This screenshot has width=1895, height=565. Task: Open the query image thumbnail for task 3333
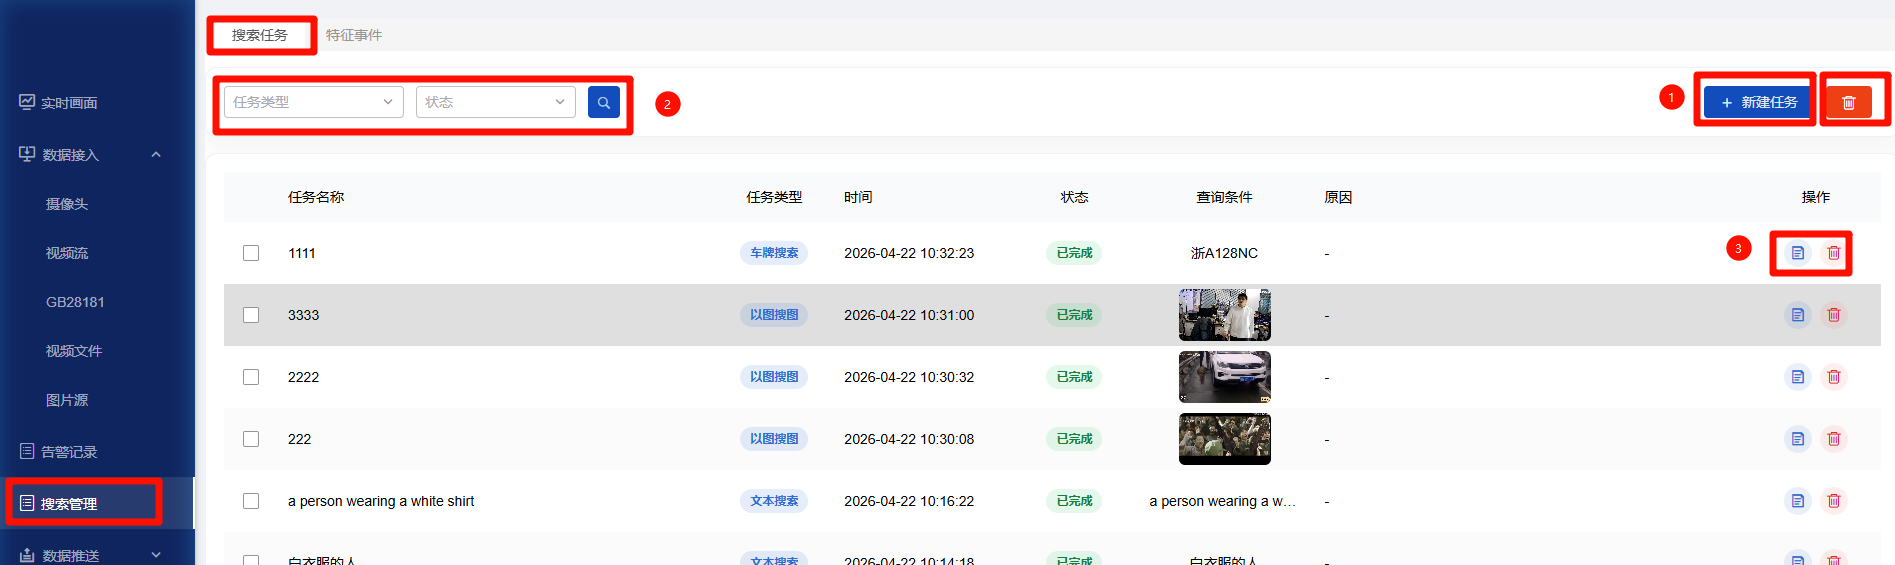pyautogui.click(x=1225, y=315)
